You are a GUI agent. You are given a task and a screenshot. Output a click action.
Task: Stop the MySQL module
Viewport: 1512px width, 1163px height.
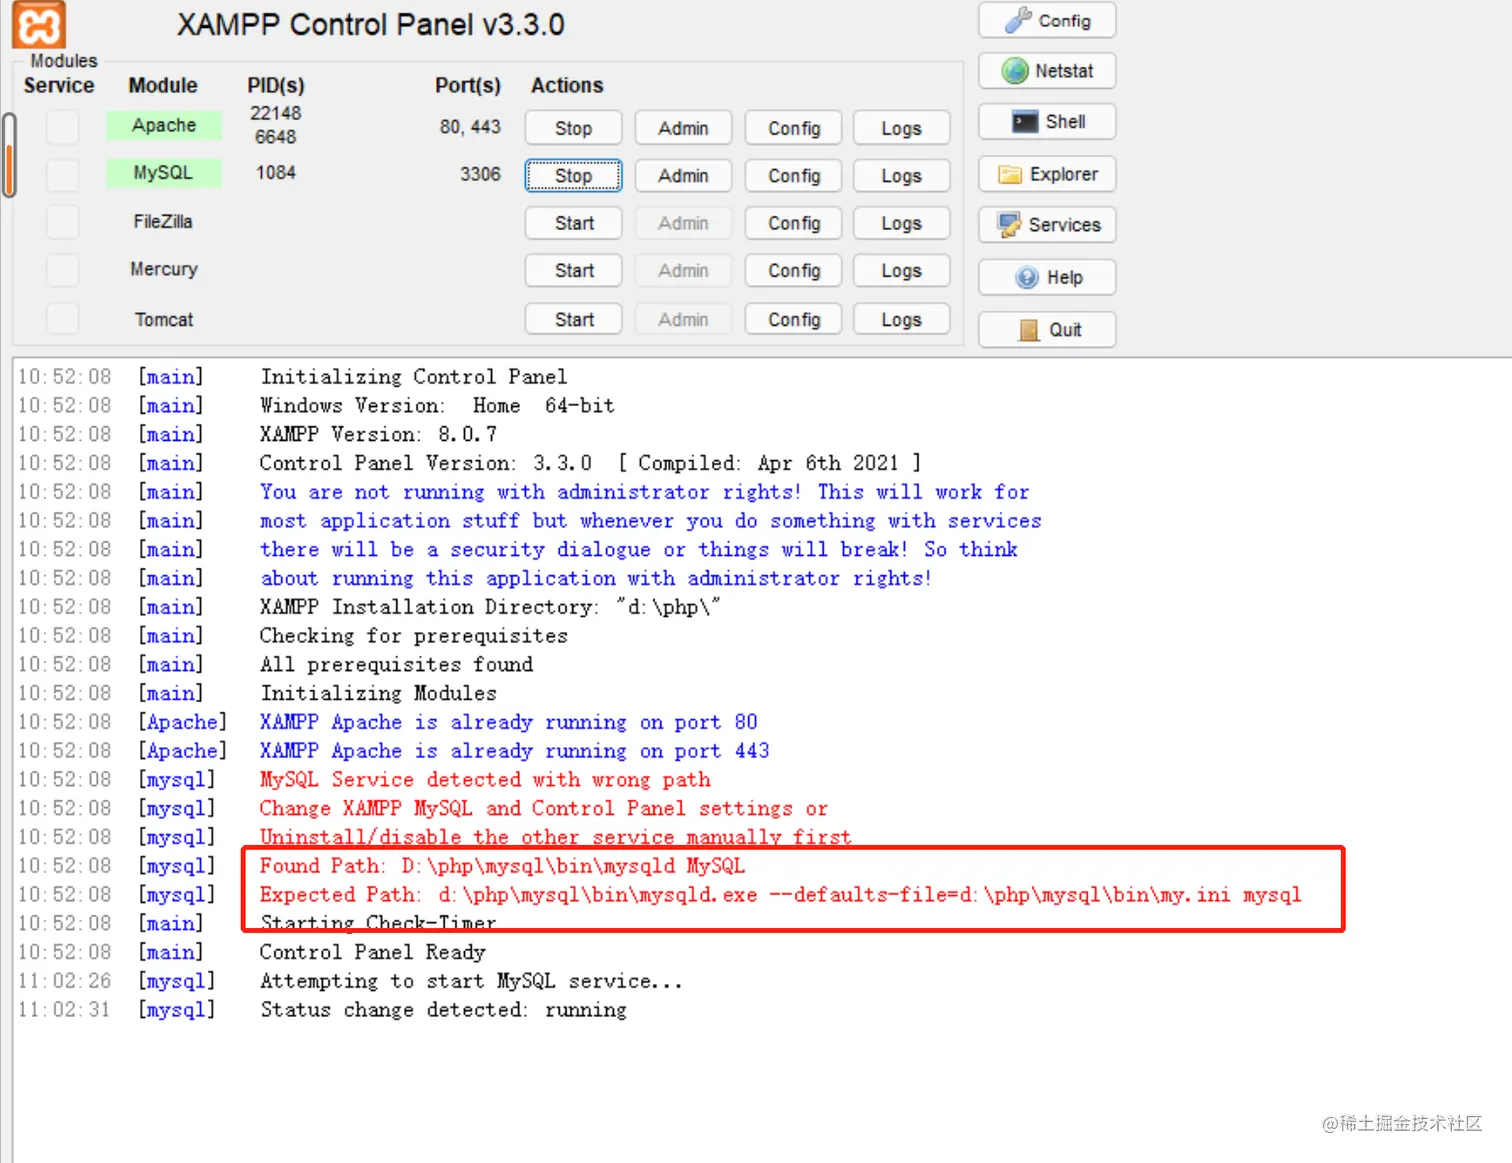(574, 176)
